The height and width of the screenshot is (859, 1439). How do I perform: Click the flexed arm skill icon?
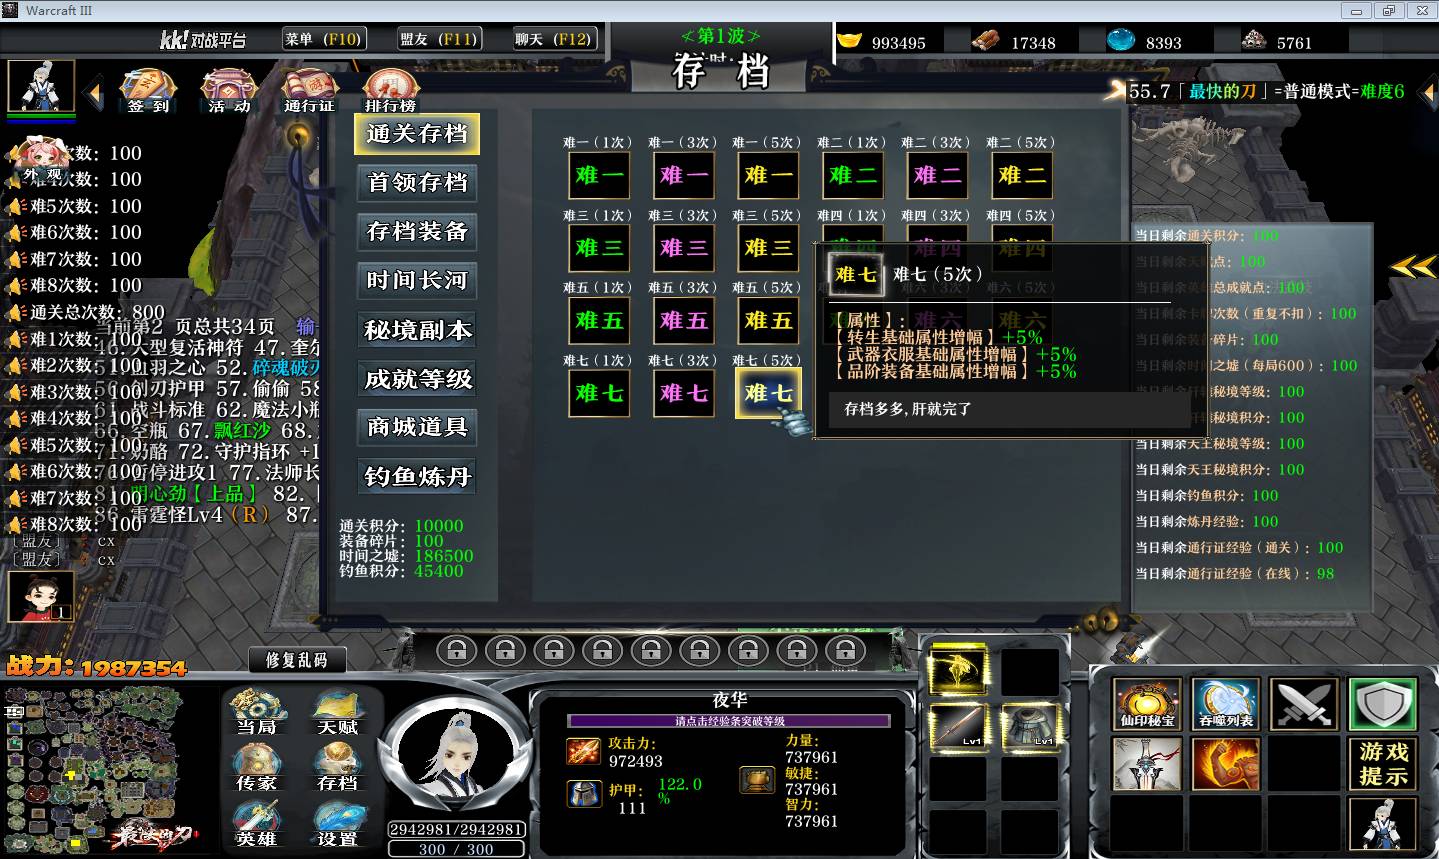(x=1226, y=764)
